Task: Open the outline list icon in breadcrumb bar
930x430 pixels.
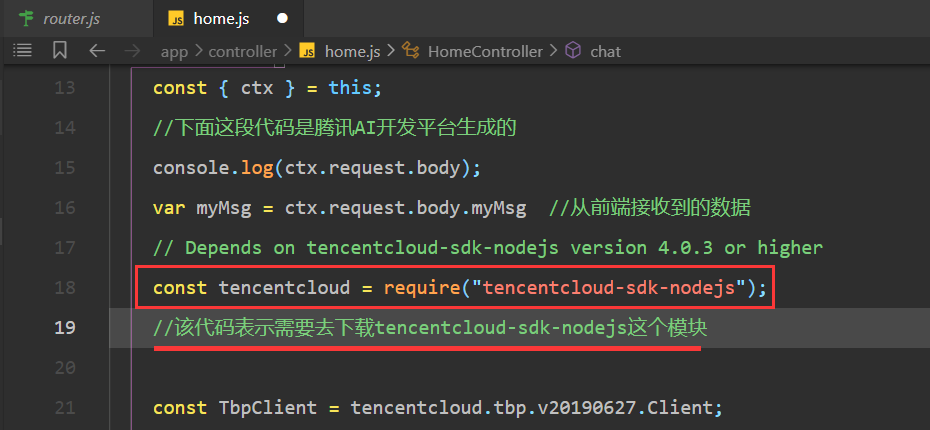Action: click(23, 51)
